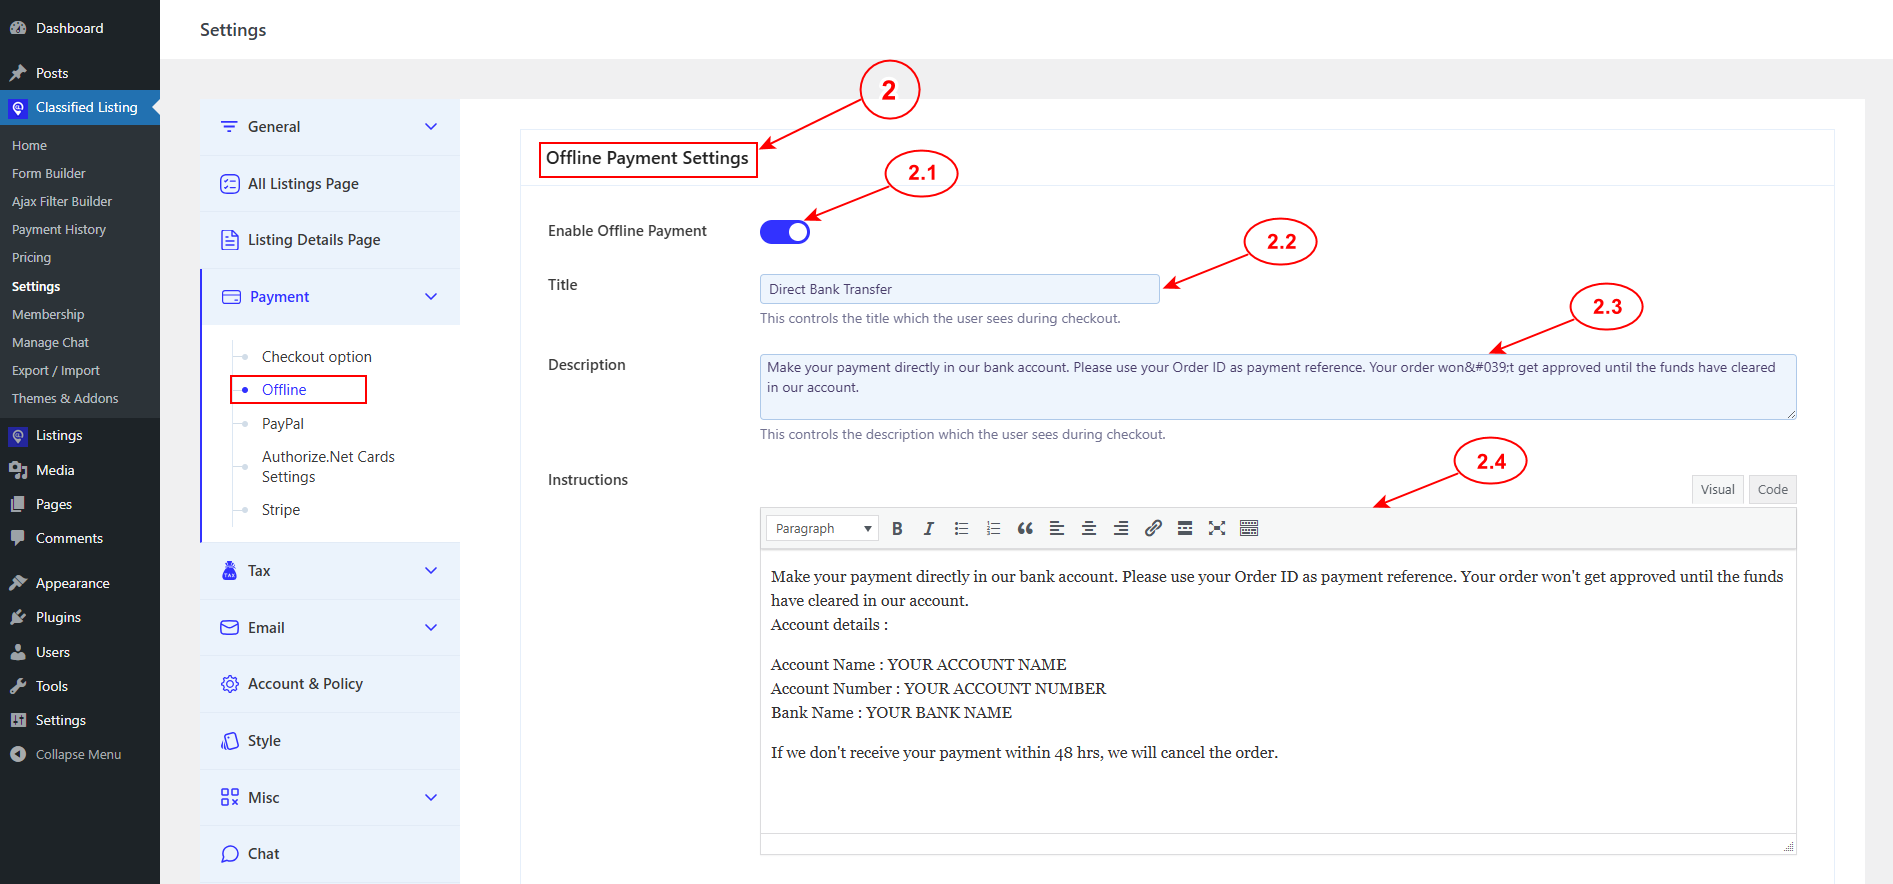Viewport: 1893px width, 884px height.
Task: Open the Offline payment submenu item
Action: click(x=284, y=390)
